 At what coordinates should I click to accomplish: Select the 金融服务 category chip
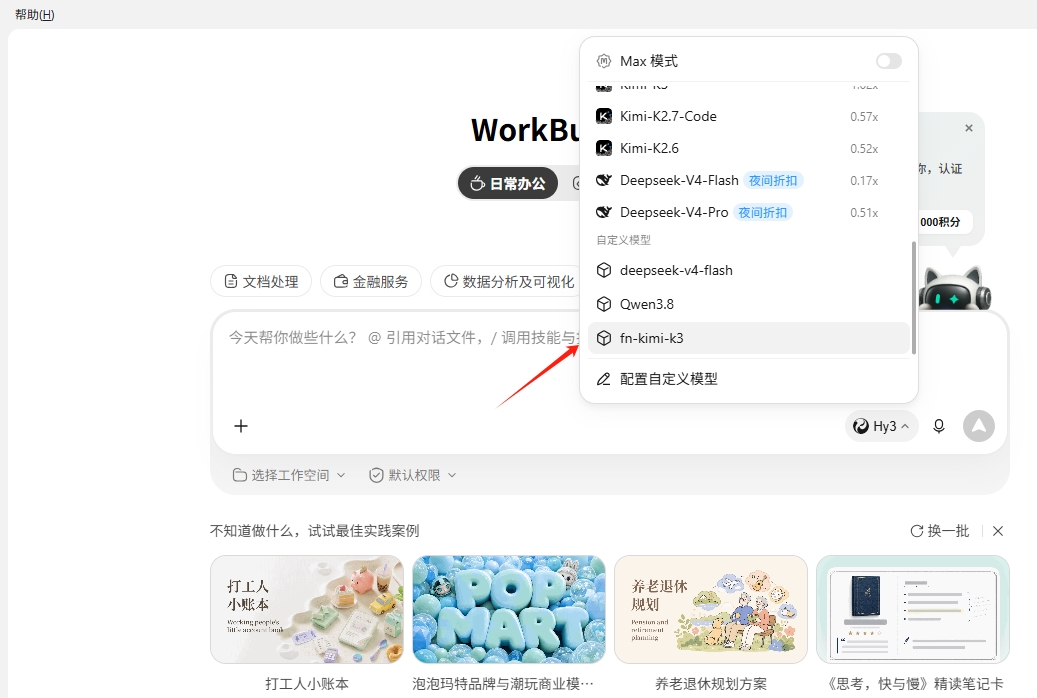pos(371,281)
